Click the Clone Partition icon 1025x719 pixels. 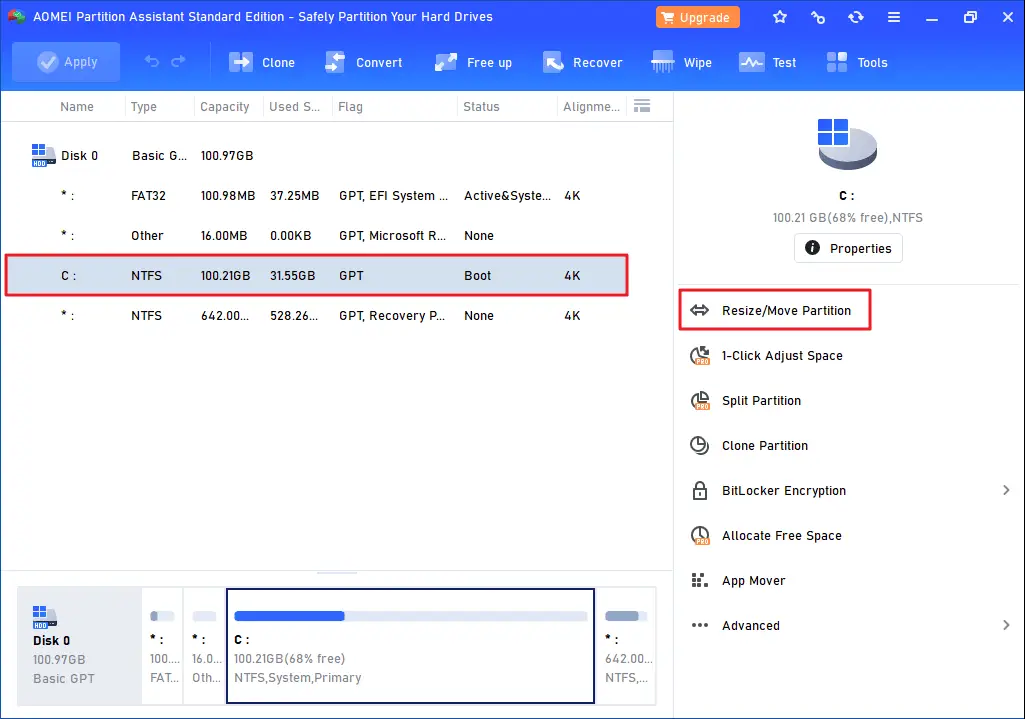point(699,445)
